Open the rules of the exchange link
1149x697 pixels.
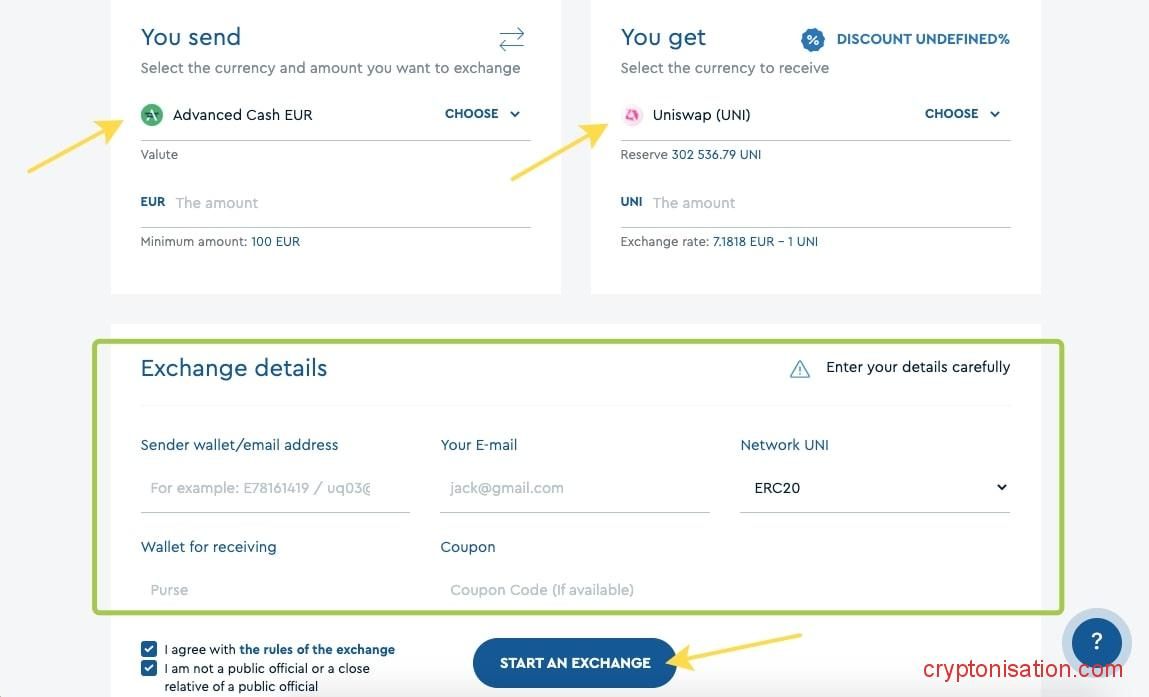coord(317,649)
